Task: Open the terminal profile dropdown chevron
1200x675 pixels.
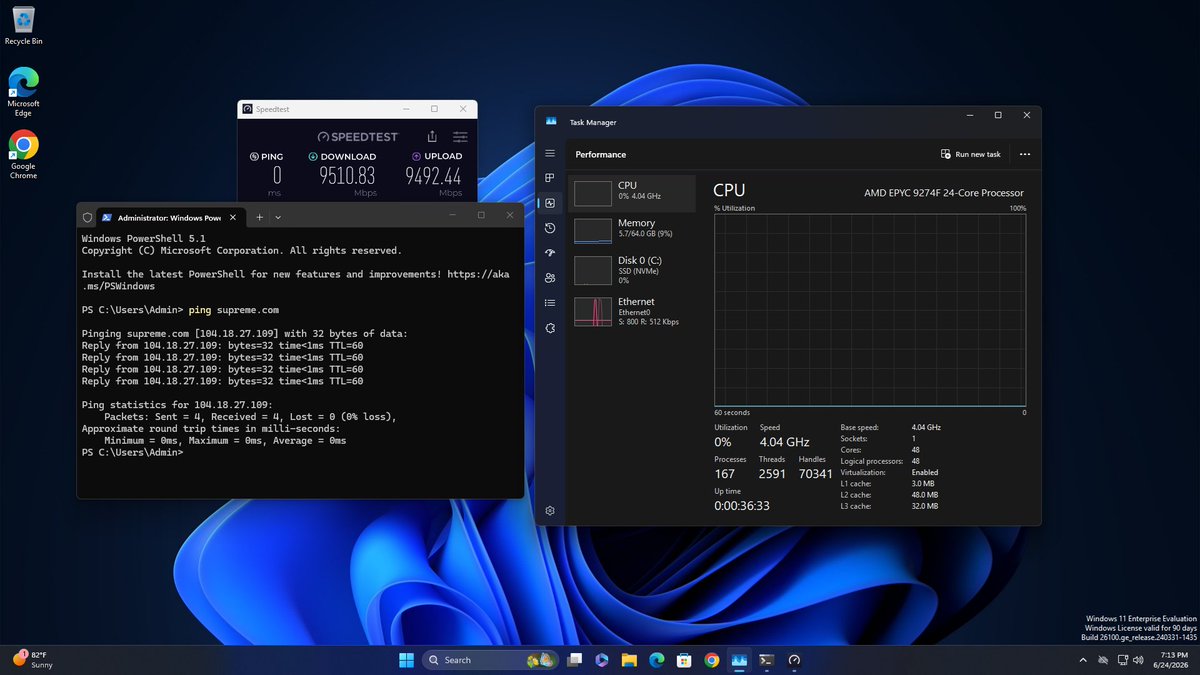Action: pos(278,217)
